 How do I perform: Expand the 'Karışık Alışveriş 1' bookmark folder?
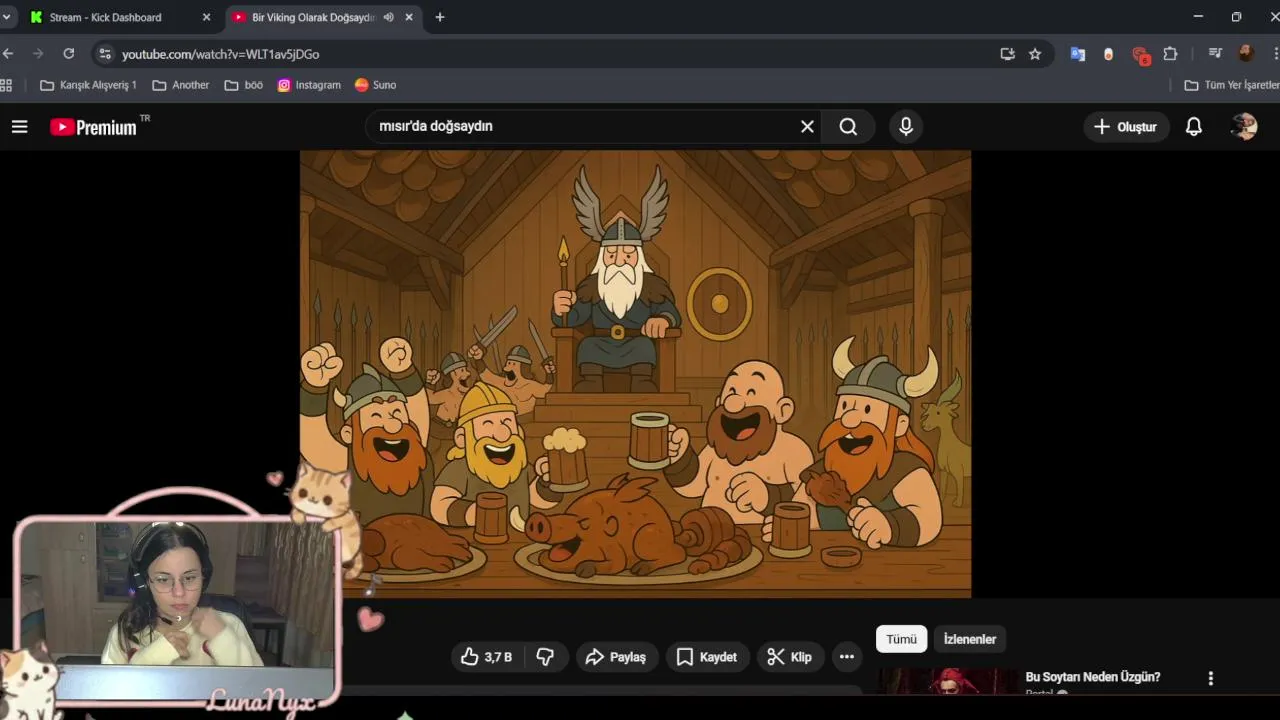click(88, 85)
